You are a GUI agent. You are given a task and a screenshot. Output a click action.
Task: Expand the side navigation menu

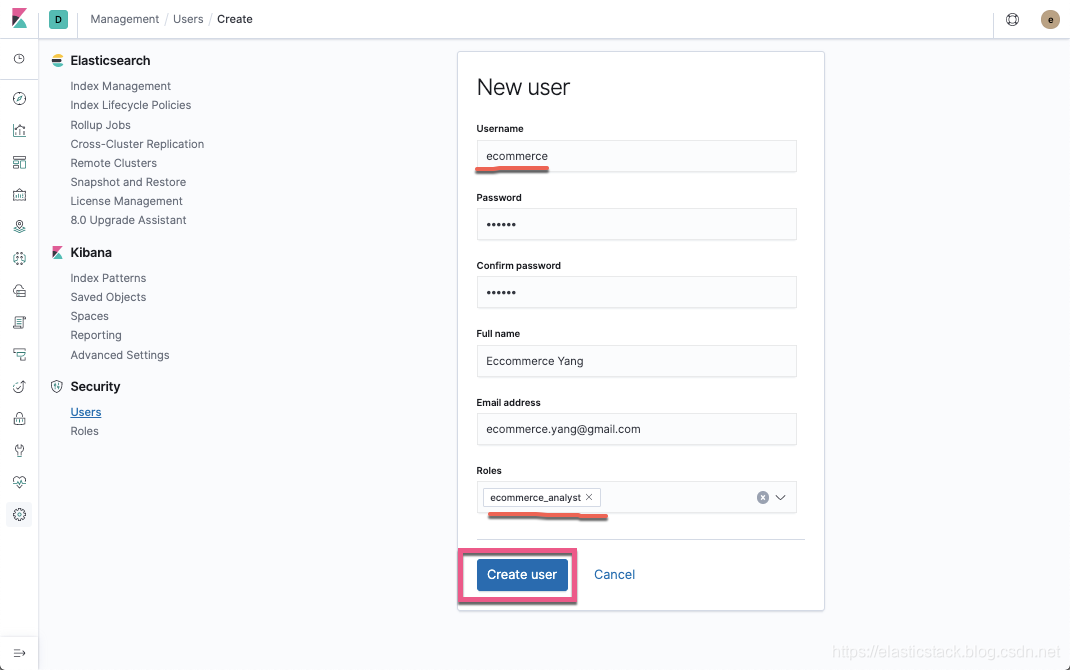pyautogui.click(x=19, y=653)
